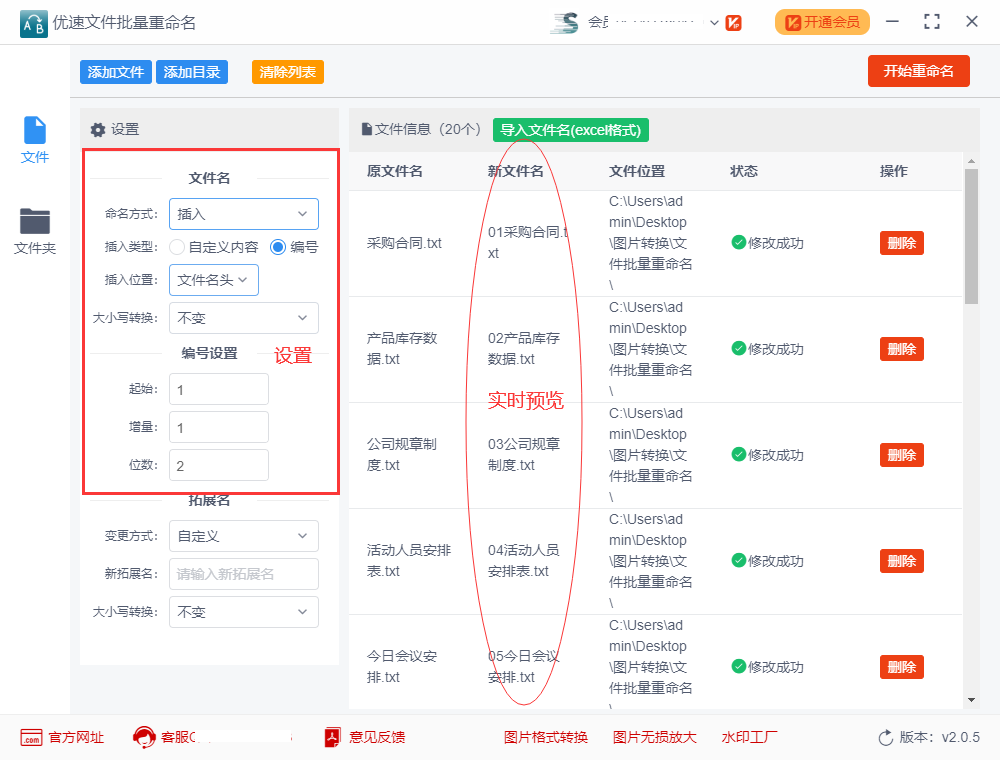Click green success icon for 公司规章制度.txt

pos(739,454)
